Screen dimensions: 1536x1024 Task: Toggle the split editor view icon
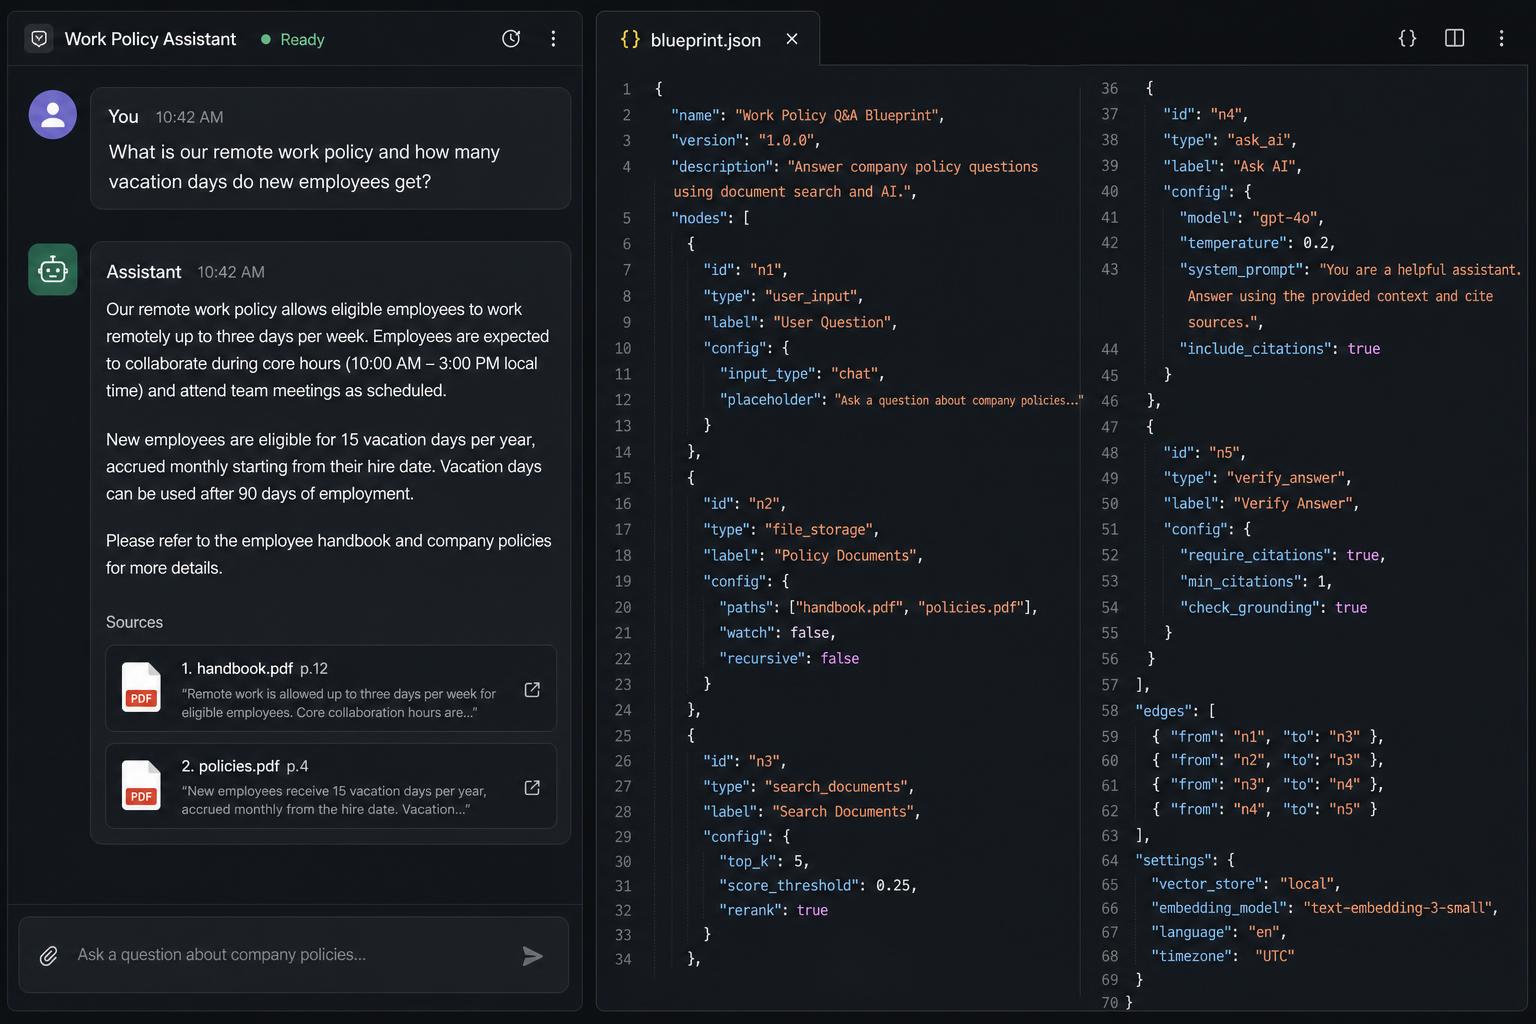[x=1455, y=38]
